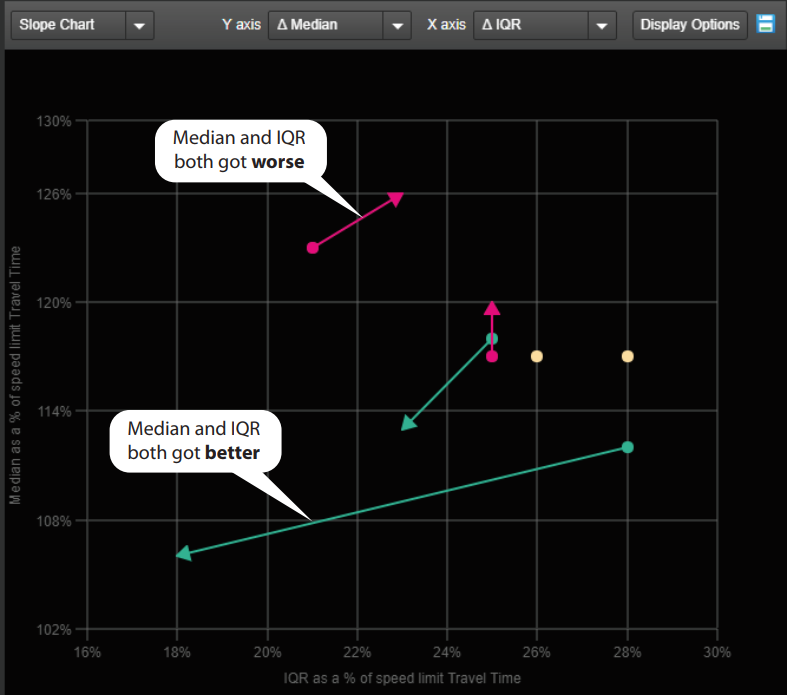Click the horizontal axis title about IQR
The width and height of the screenshot is (787, 695).
[402, 678]
